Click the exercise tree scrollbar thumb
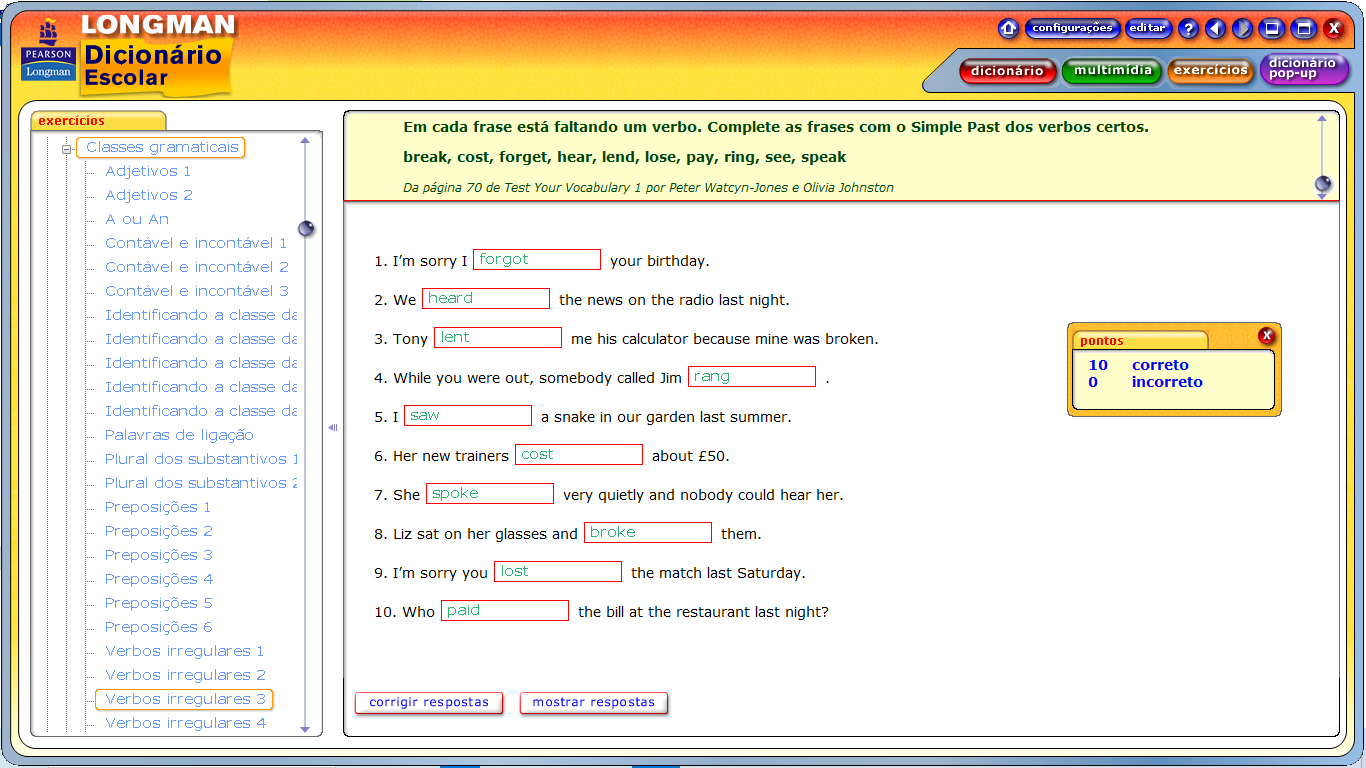1366x768 pixels. point(306,228)
